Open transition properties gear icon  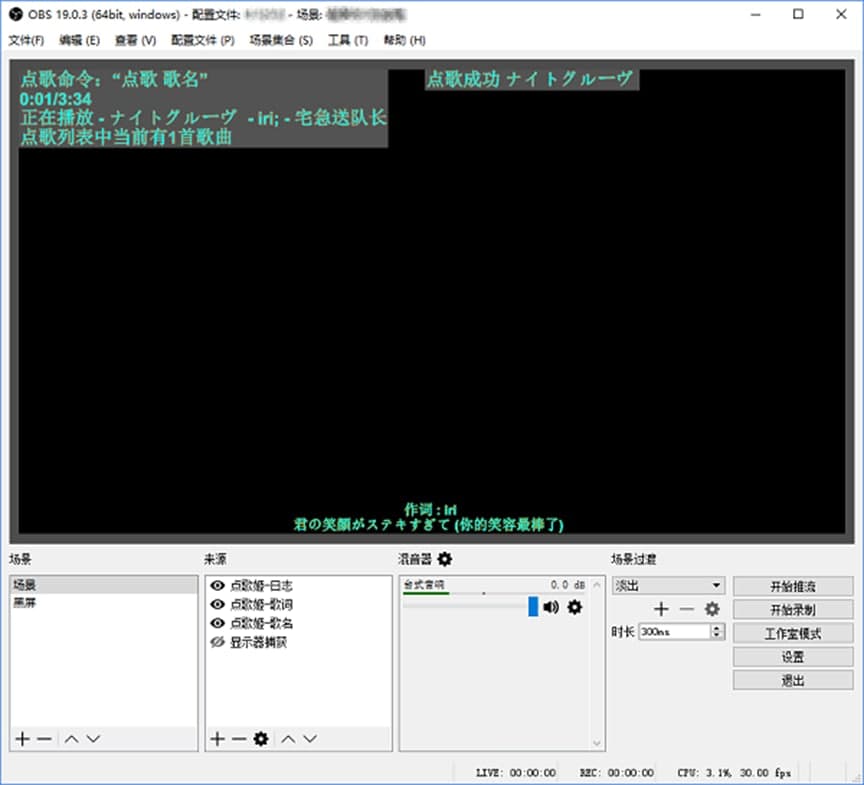[x=713, y=609]
